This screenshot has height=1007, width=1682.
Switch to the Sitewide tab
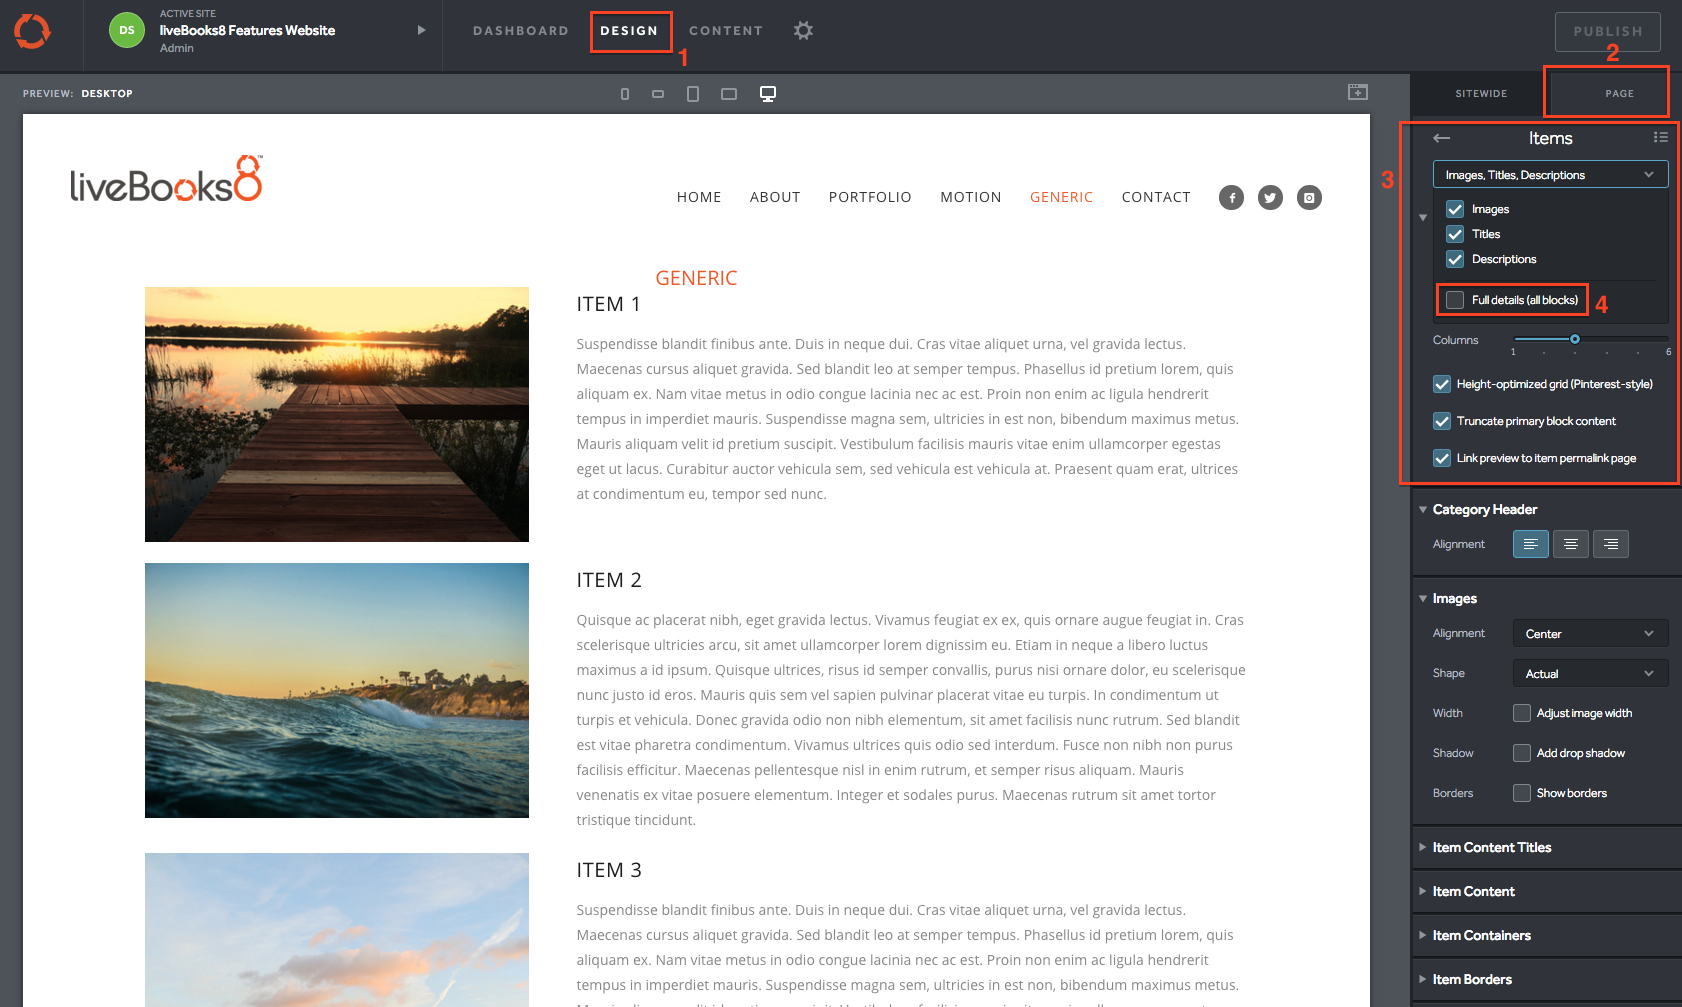tap(1480, 94)
